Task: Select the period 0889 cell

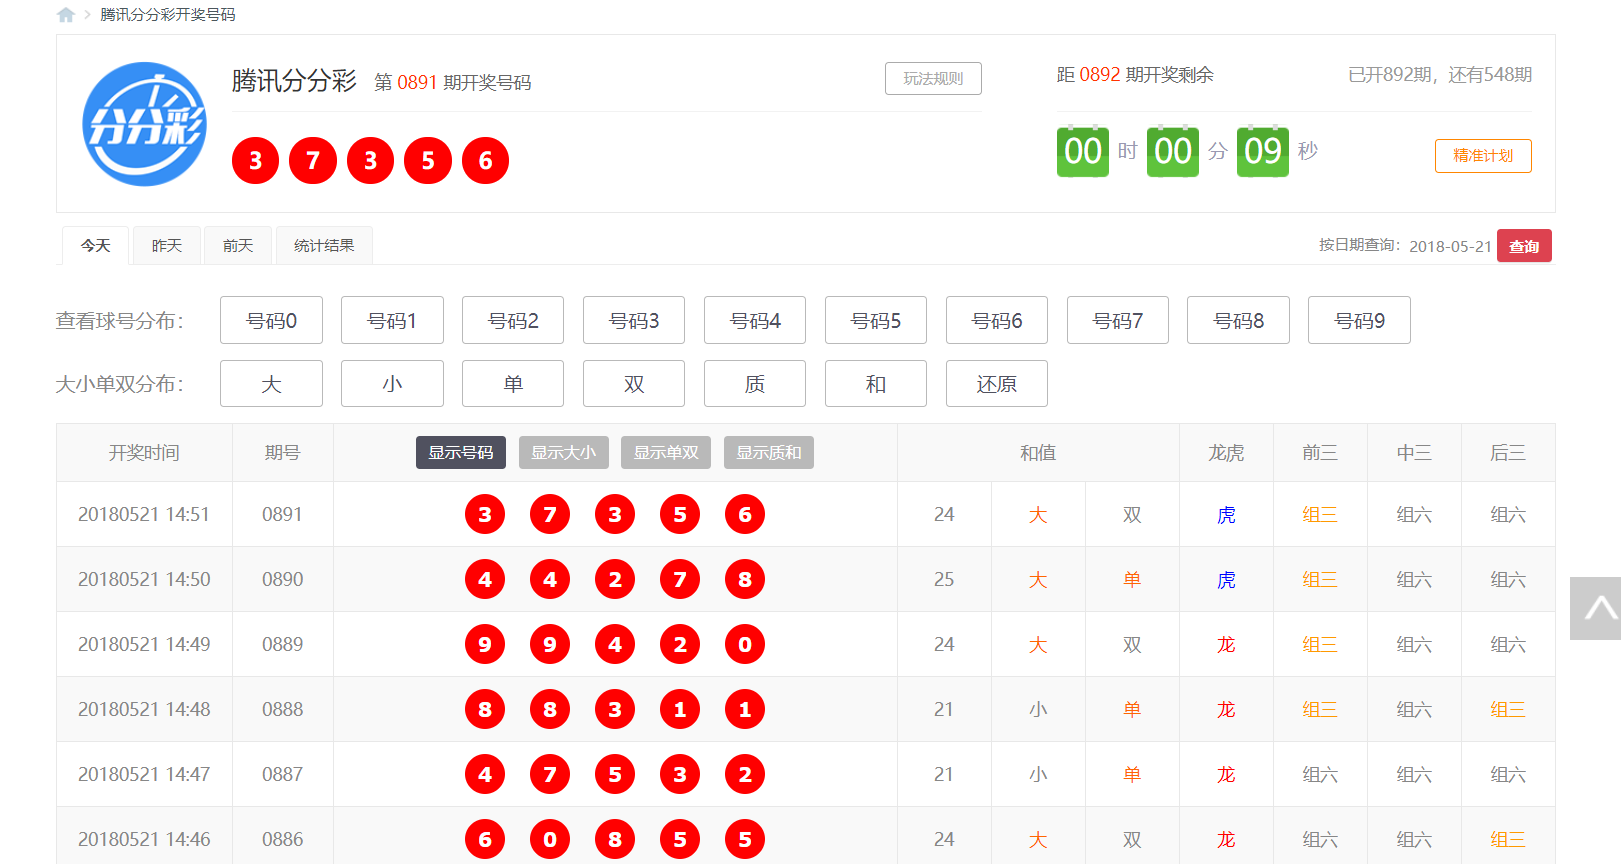Action: tap(283, 644)
